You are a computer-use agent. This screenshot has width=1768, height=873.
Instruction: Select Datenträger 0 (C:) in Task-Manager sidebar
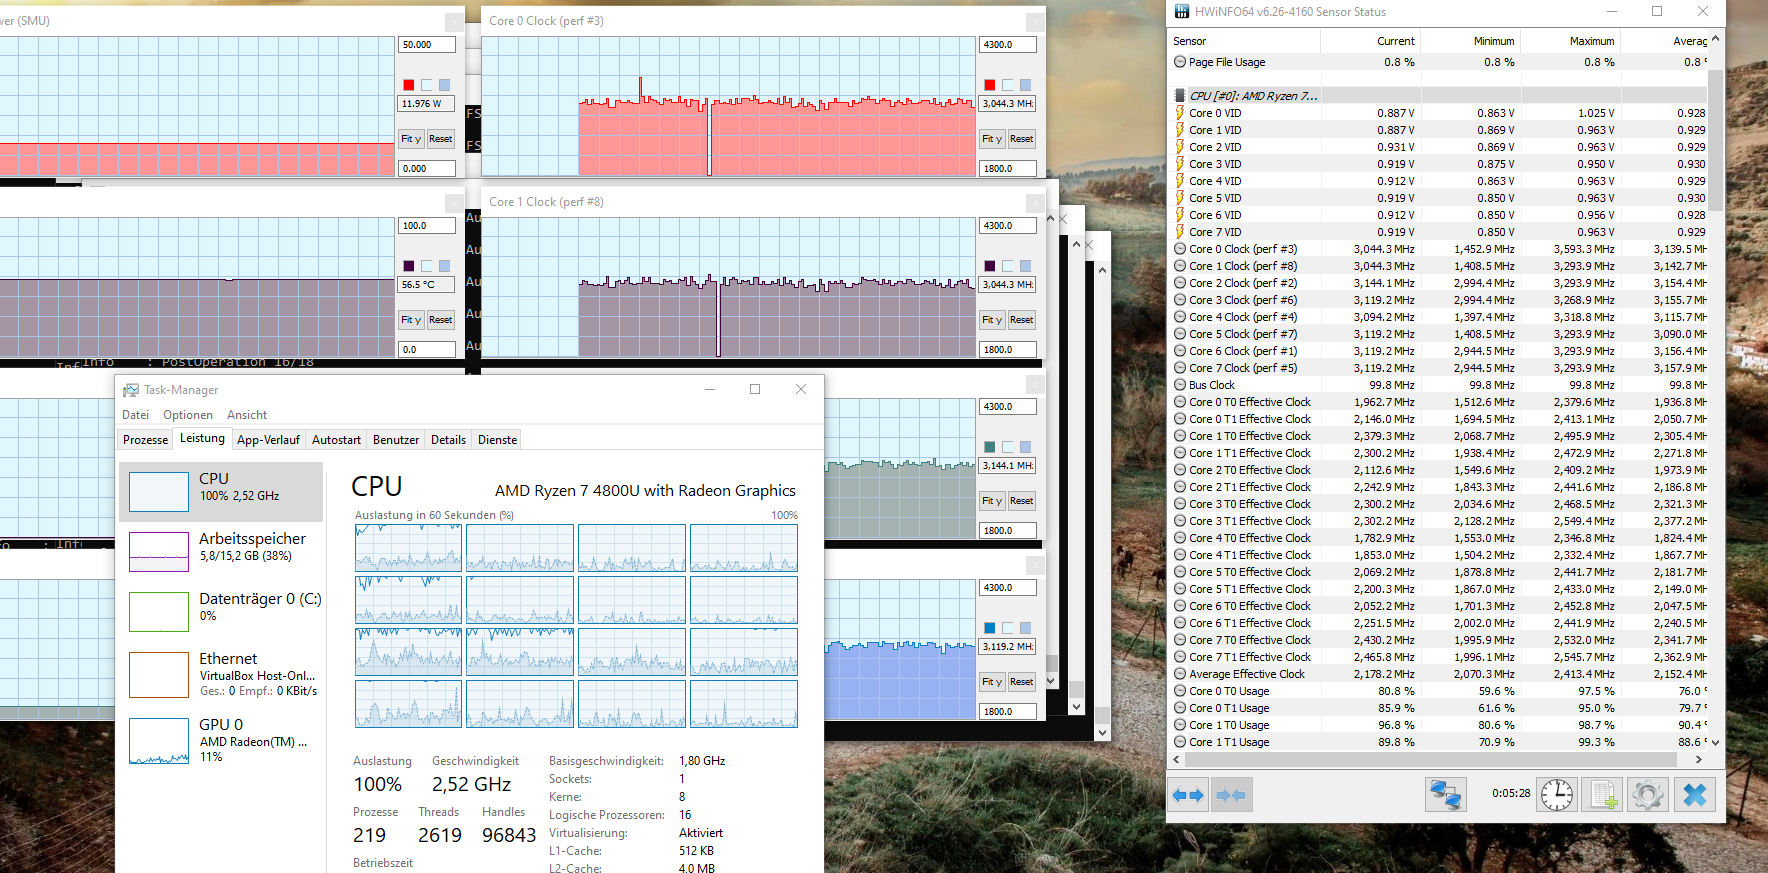pyautogui.click(x=221, y=611)
